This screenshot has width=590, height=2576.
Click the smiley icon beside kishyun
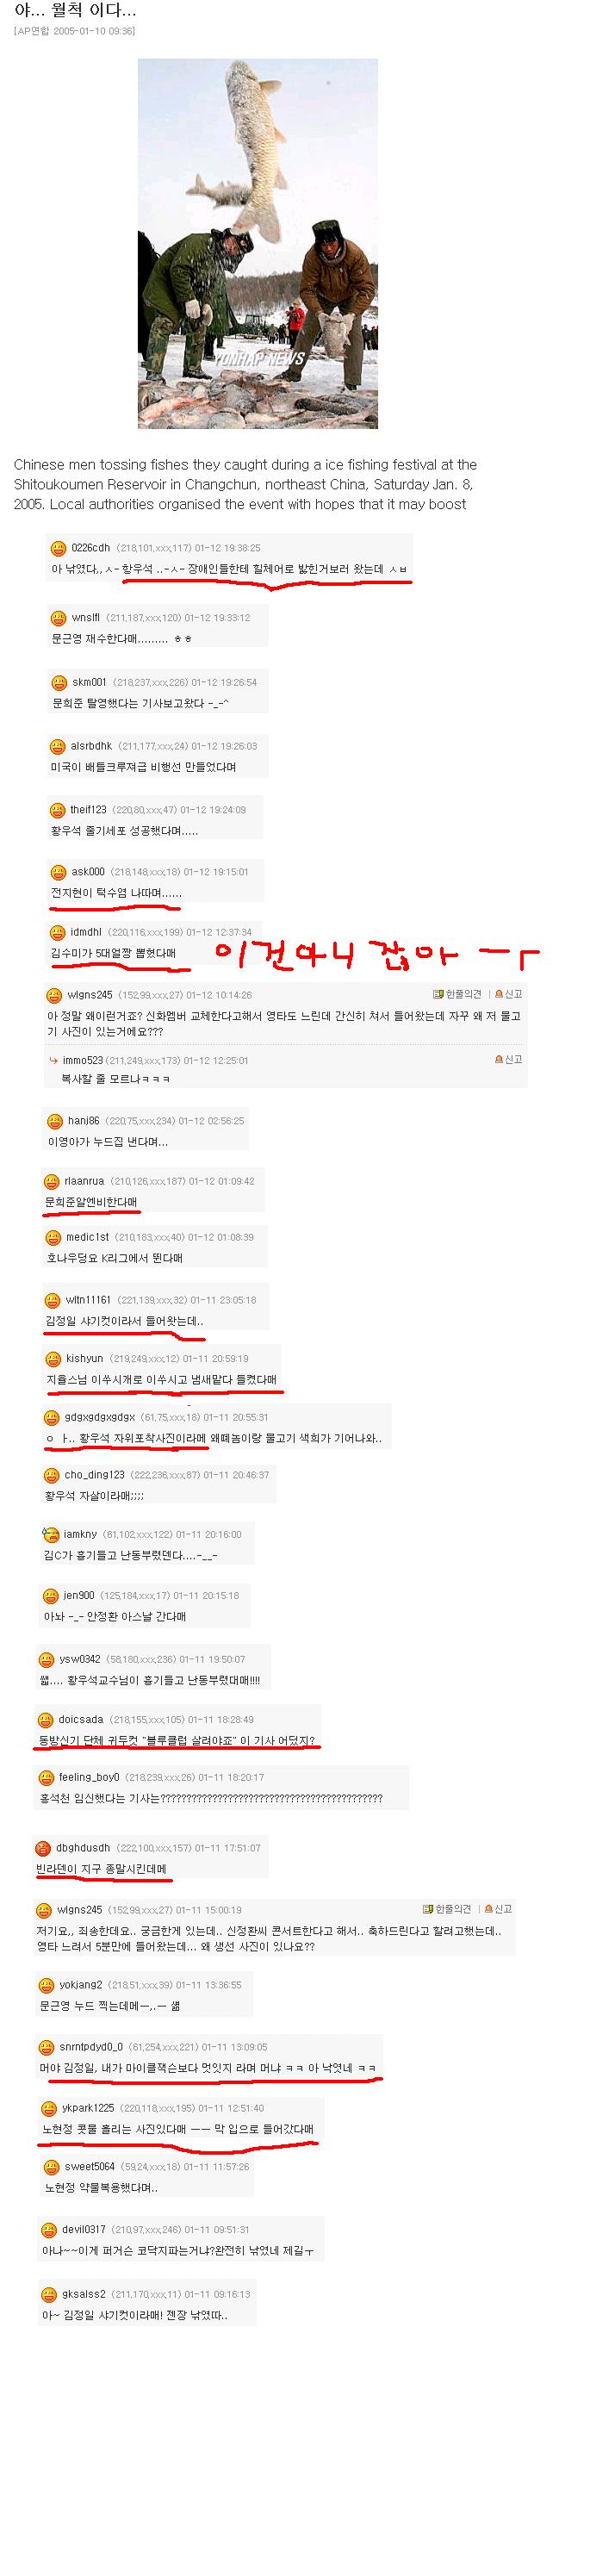pos(53,1358)
